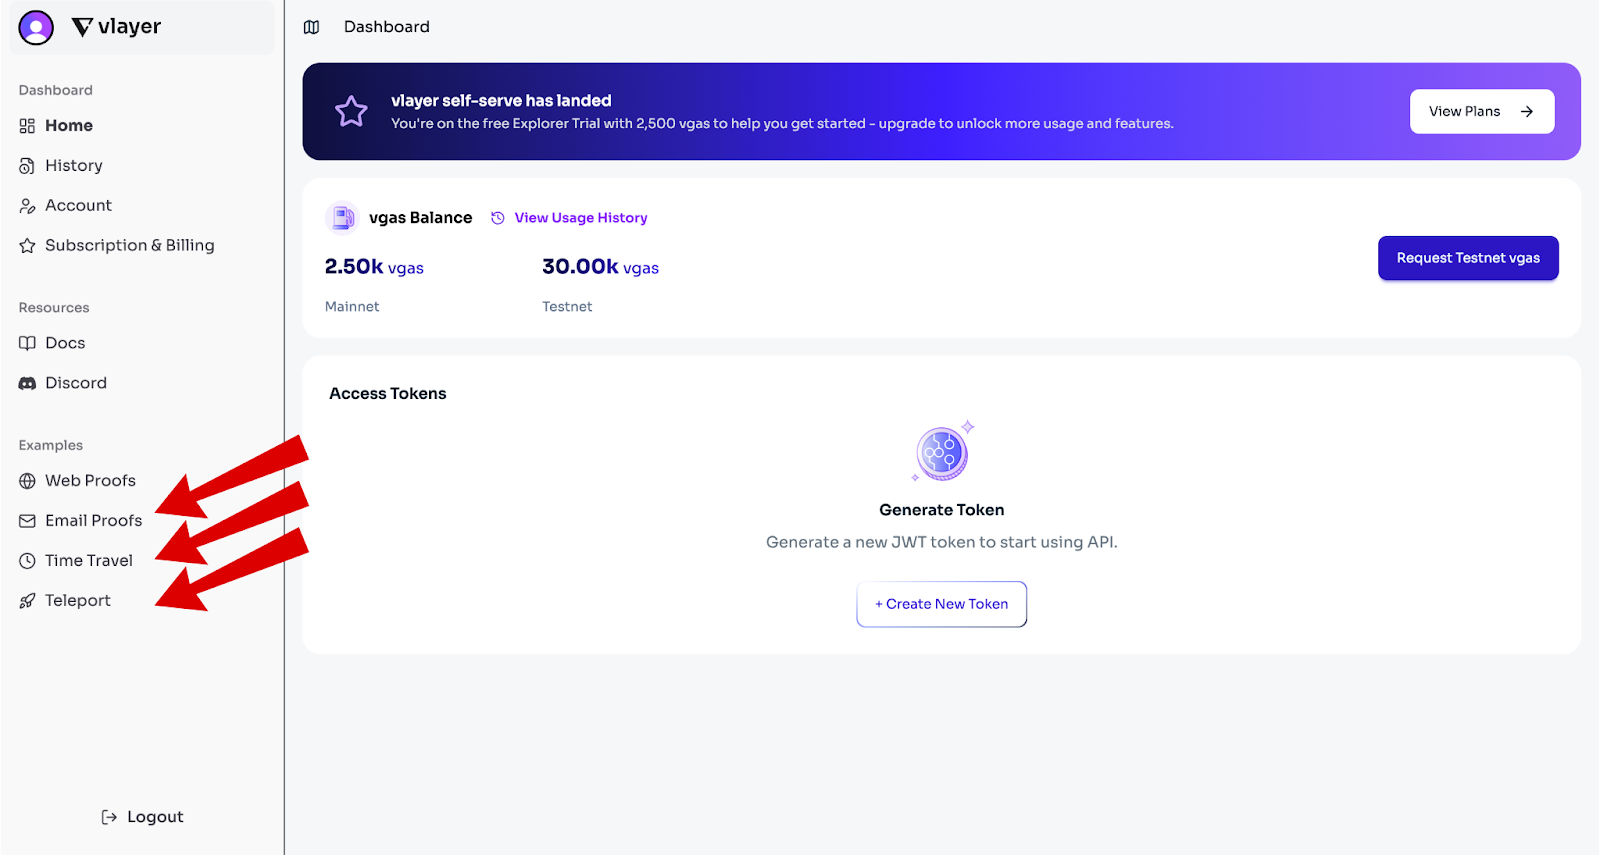This screenshot has width=1600, height=855.
Task: Click the Mainnet label
Action: pos(352,307)
